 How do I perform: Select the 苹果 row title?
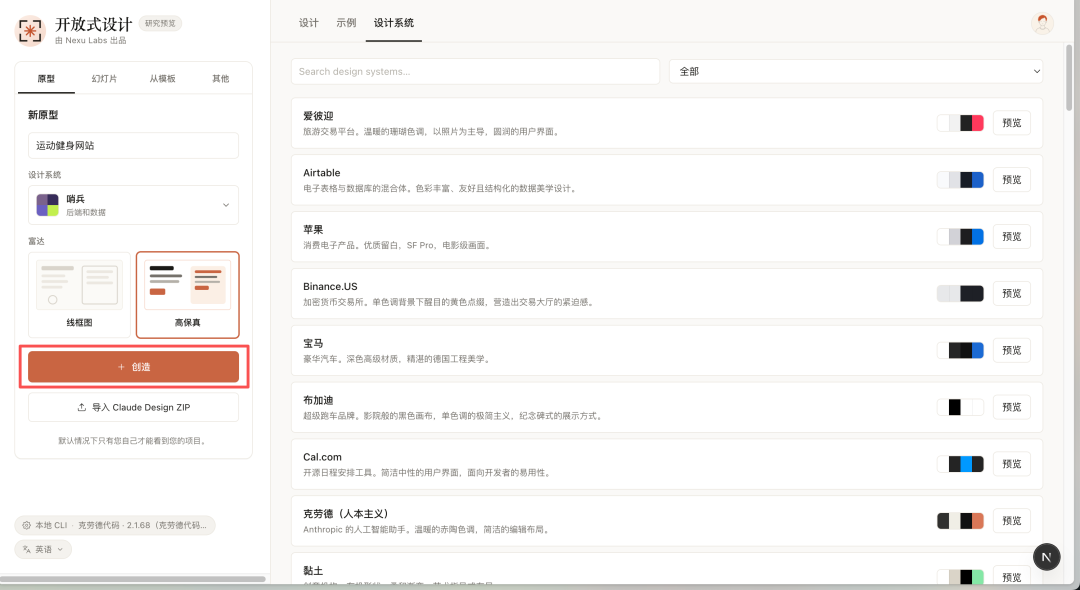click(x=313, y=230)
